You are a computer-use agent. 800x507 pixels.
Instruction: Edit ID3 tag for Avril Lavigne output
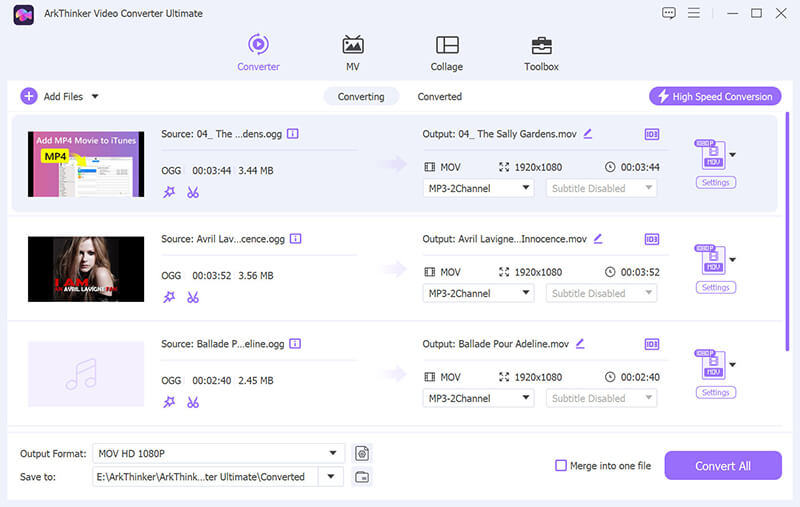[x=652, y=239]
